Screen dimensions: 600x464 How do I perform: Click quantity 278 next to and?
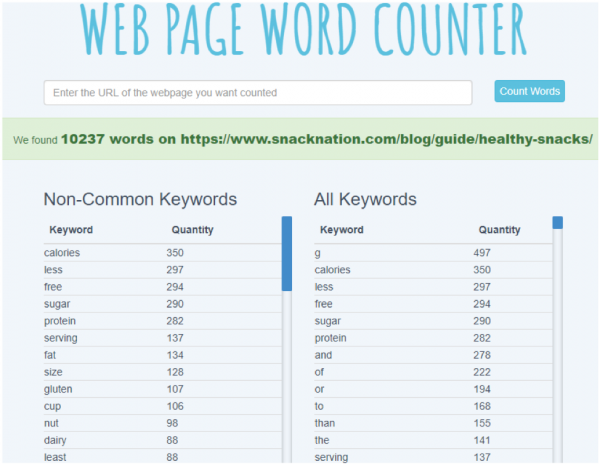(x=482, y=355)
